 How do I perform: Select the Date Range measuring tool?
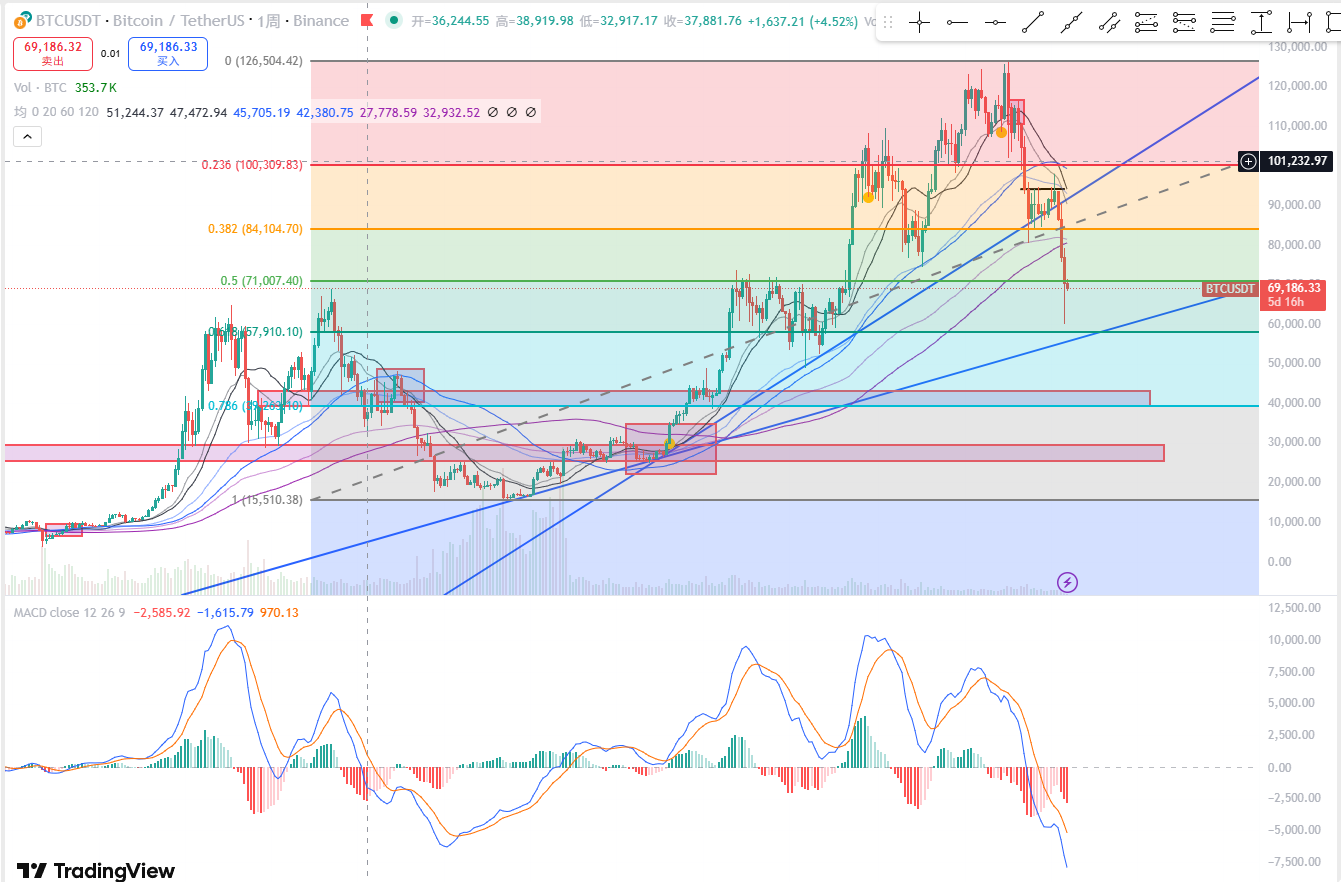click(1299, 23)
